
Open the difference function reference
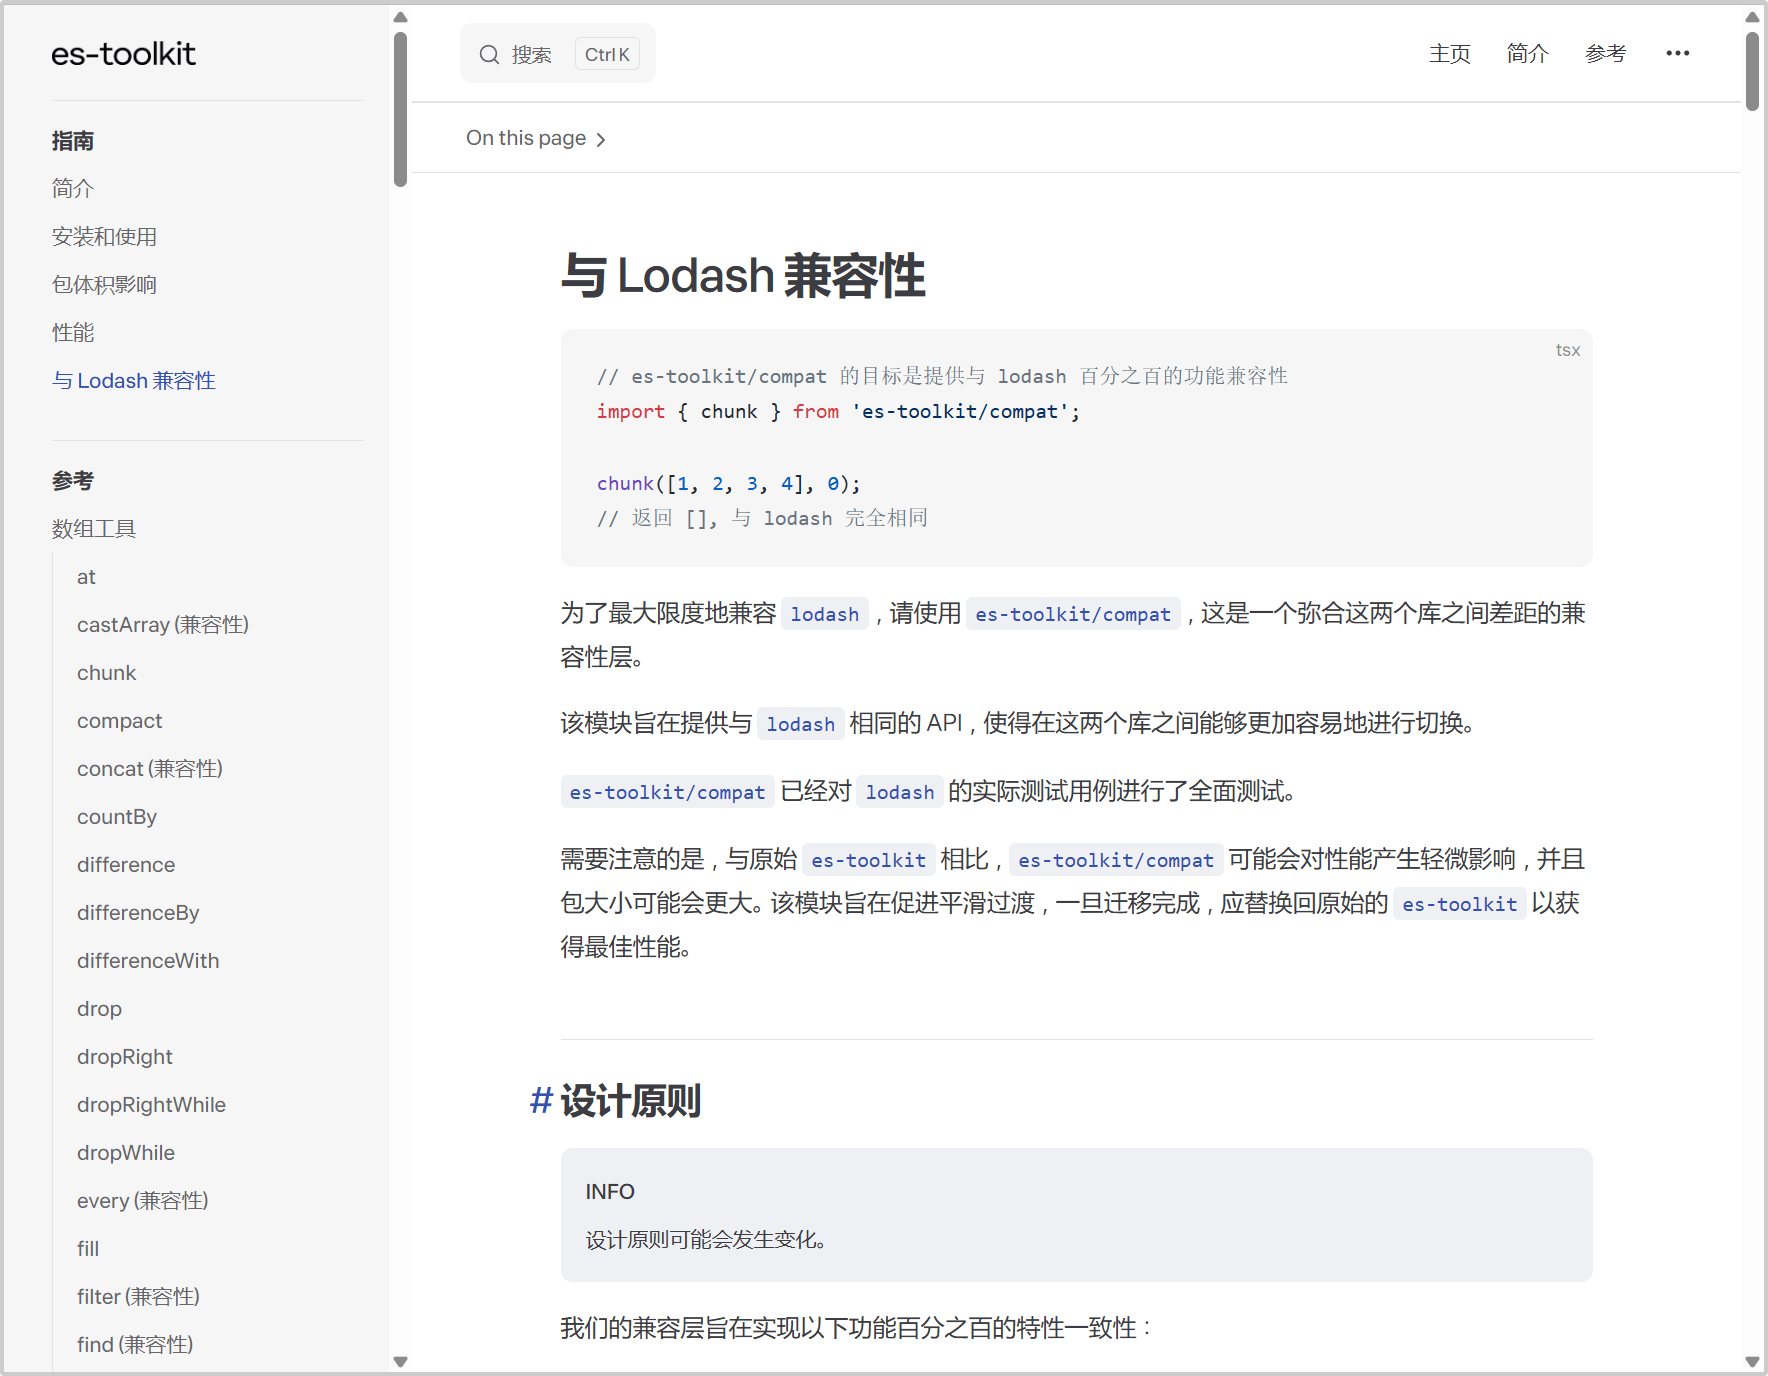click(126, 864)
